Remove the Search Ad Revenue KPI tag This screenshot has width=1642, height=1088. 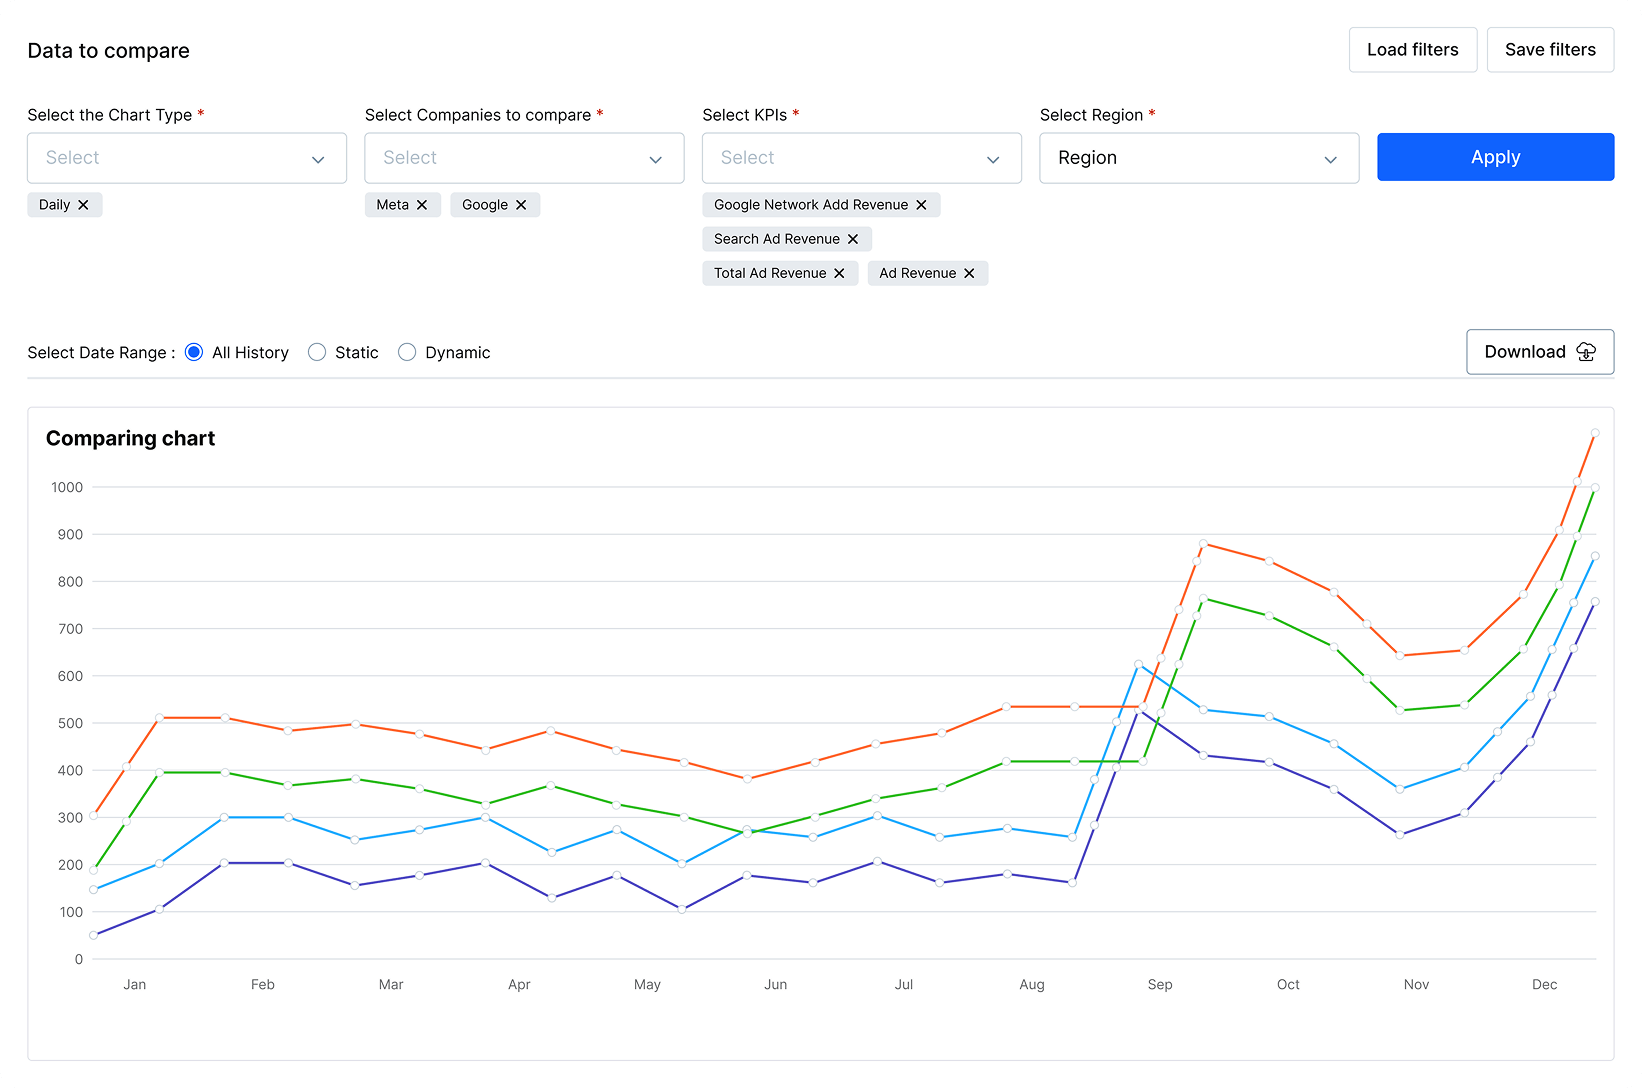coord(852,238)
